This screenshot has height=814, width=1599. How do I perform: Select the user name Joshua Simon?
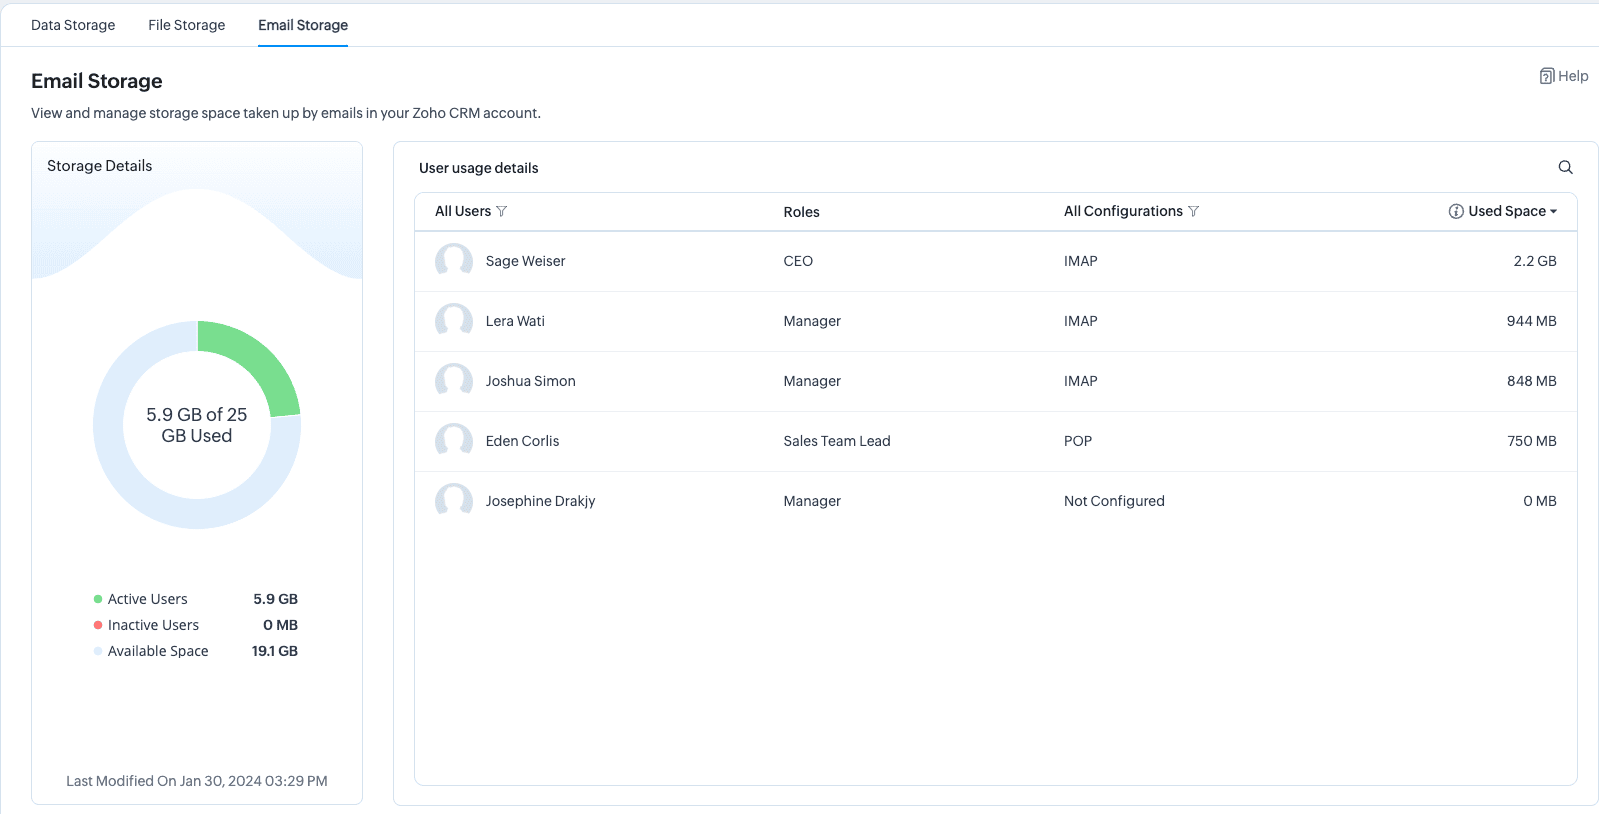(x=530, y=381)
